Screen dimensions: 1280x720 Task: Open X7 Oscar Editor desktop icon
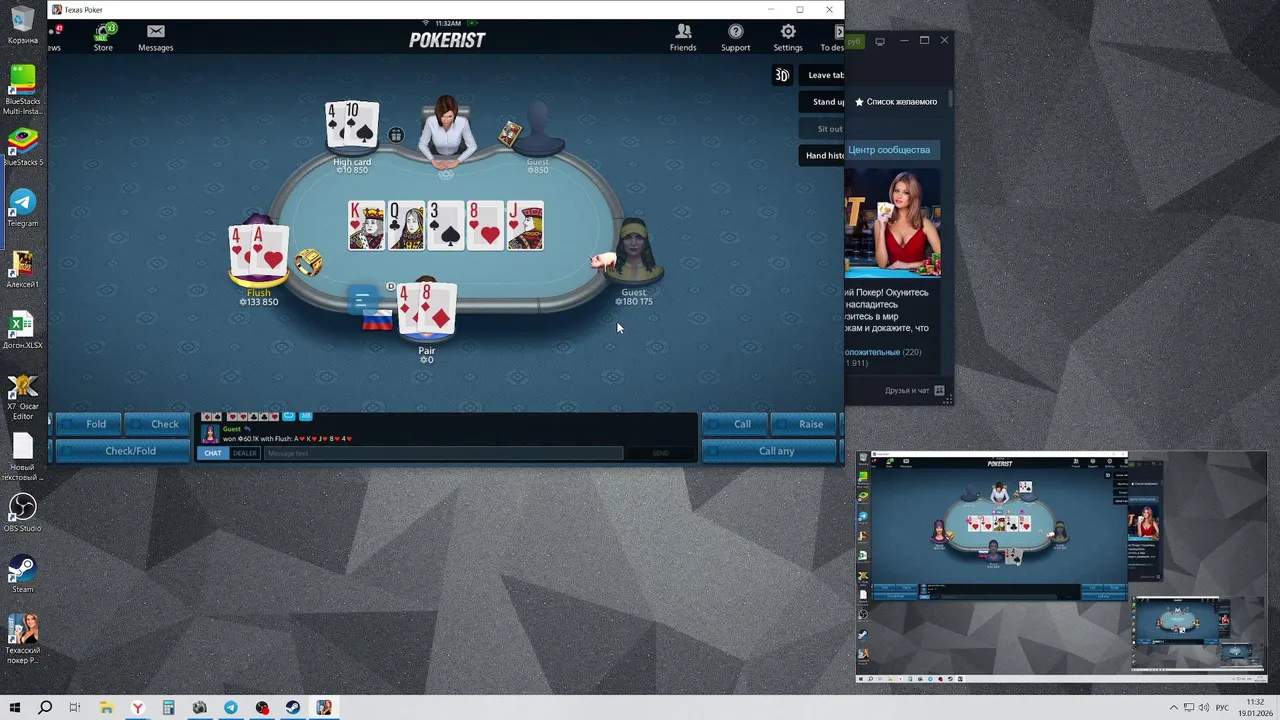tap(22, 397)
